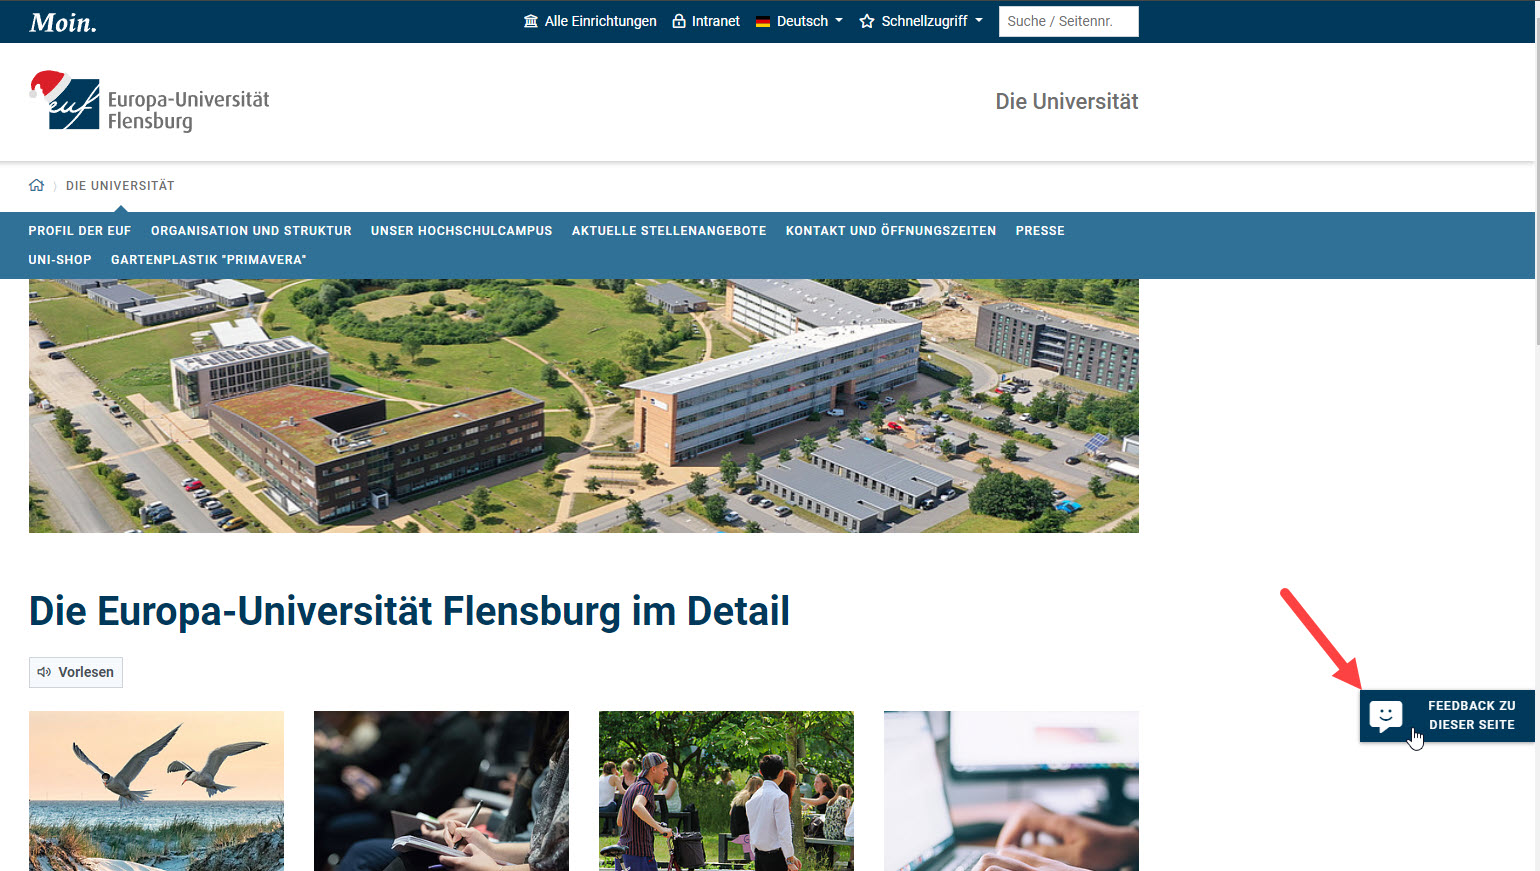Expand the Schnellzugriff dropdown menu
The height and width of the screenshot is (871, 1540).
point(921,21)
